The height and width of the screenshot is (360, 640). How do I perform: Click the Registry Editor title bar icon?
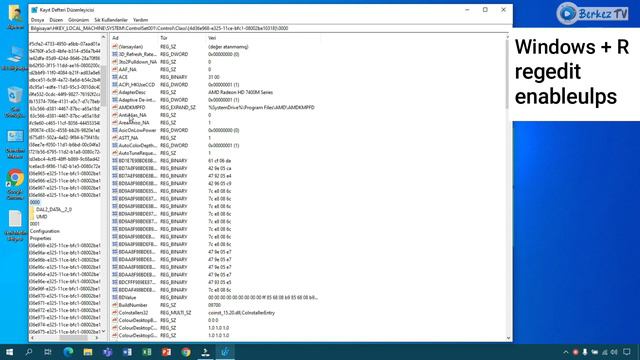34,10
